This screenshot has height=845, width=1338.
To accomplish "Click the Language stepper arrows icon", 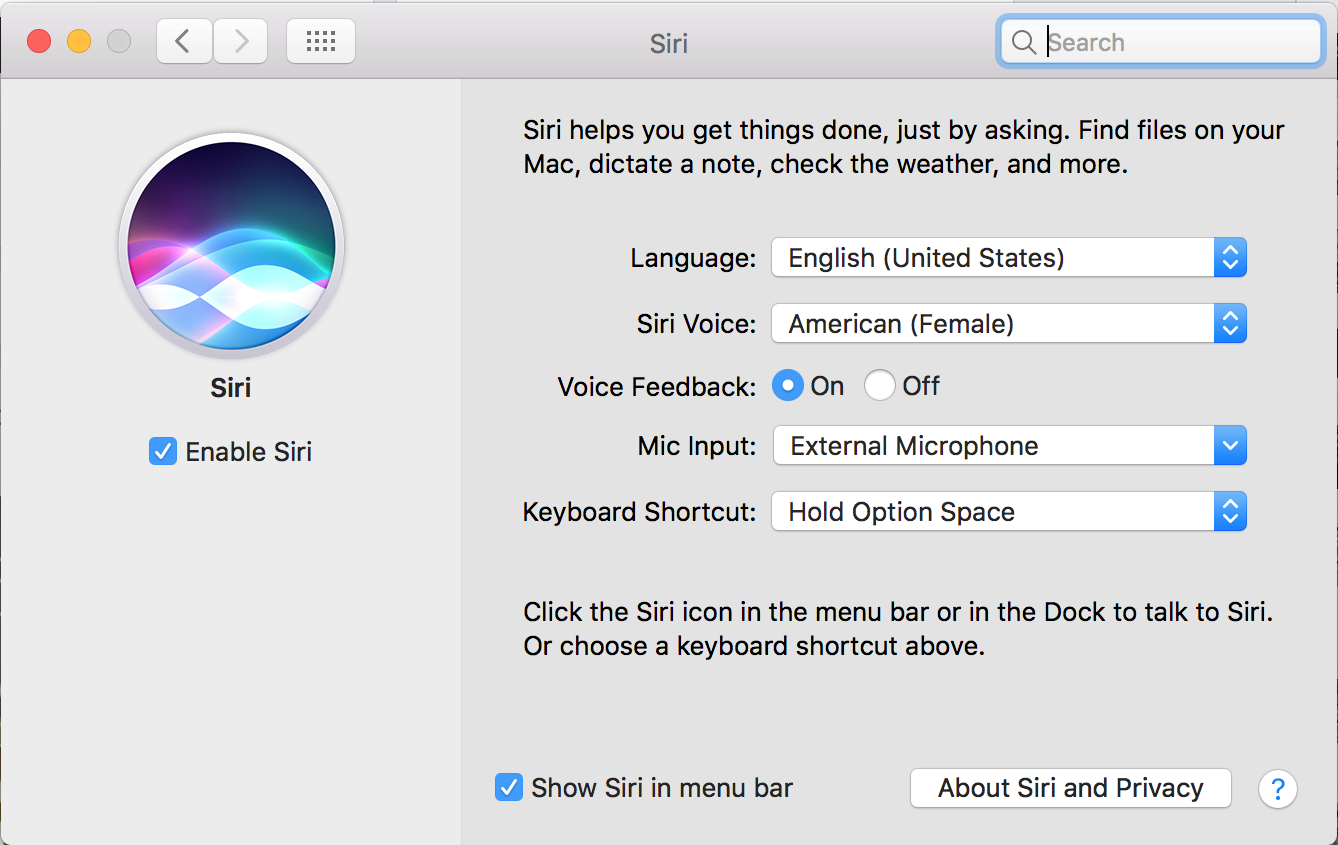I will click(1230, 257).
